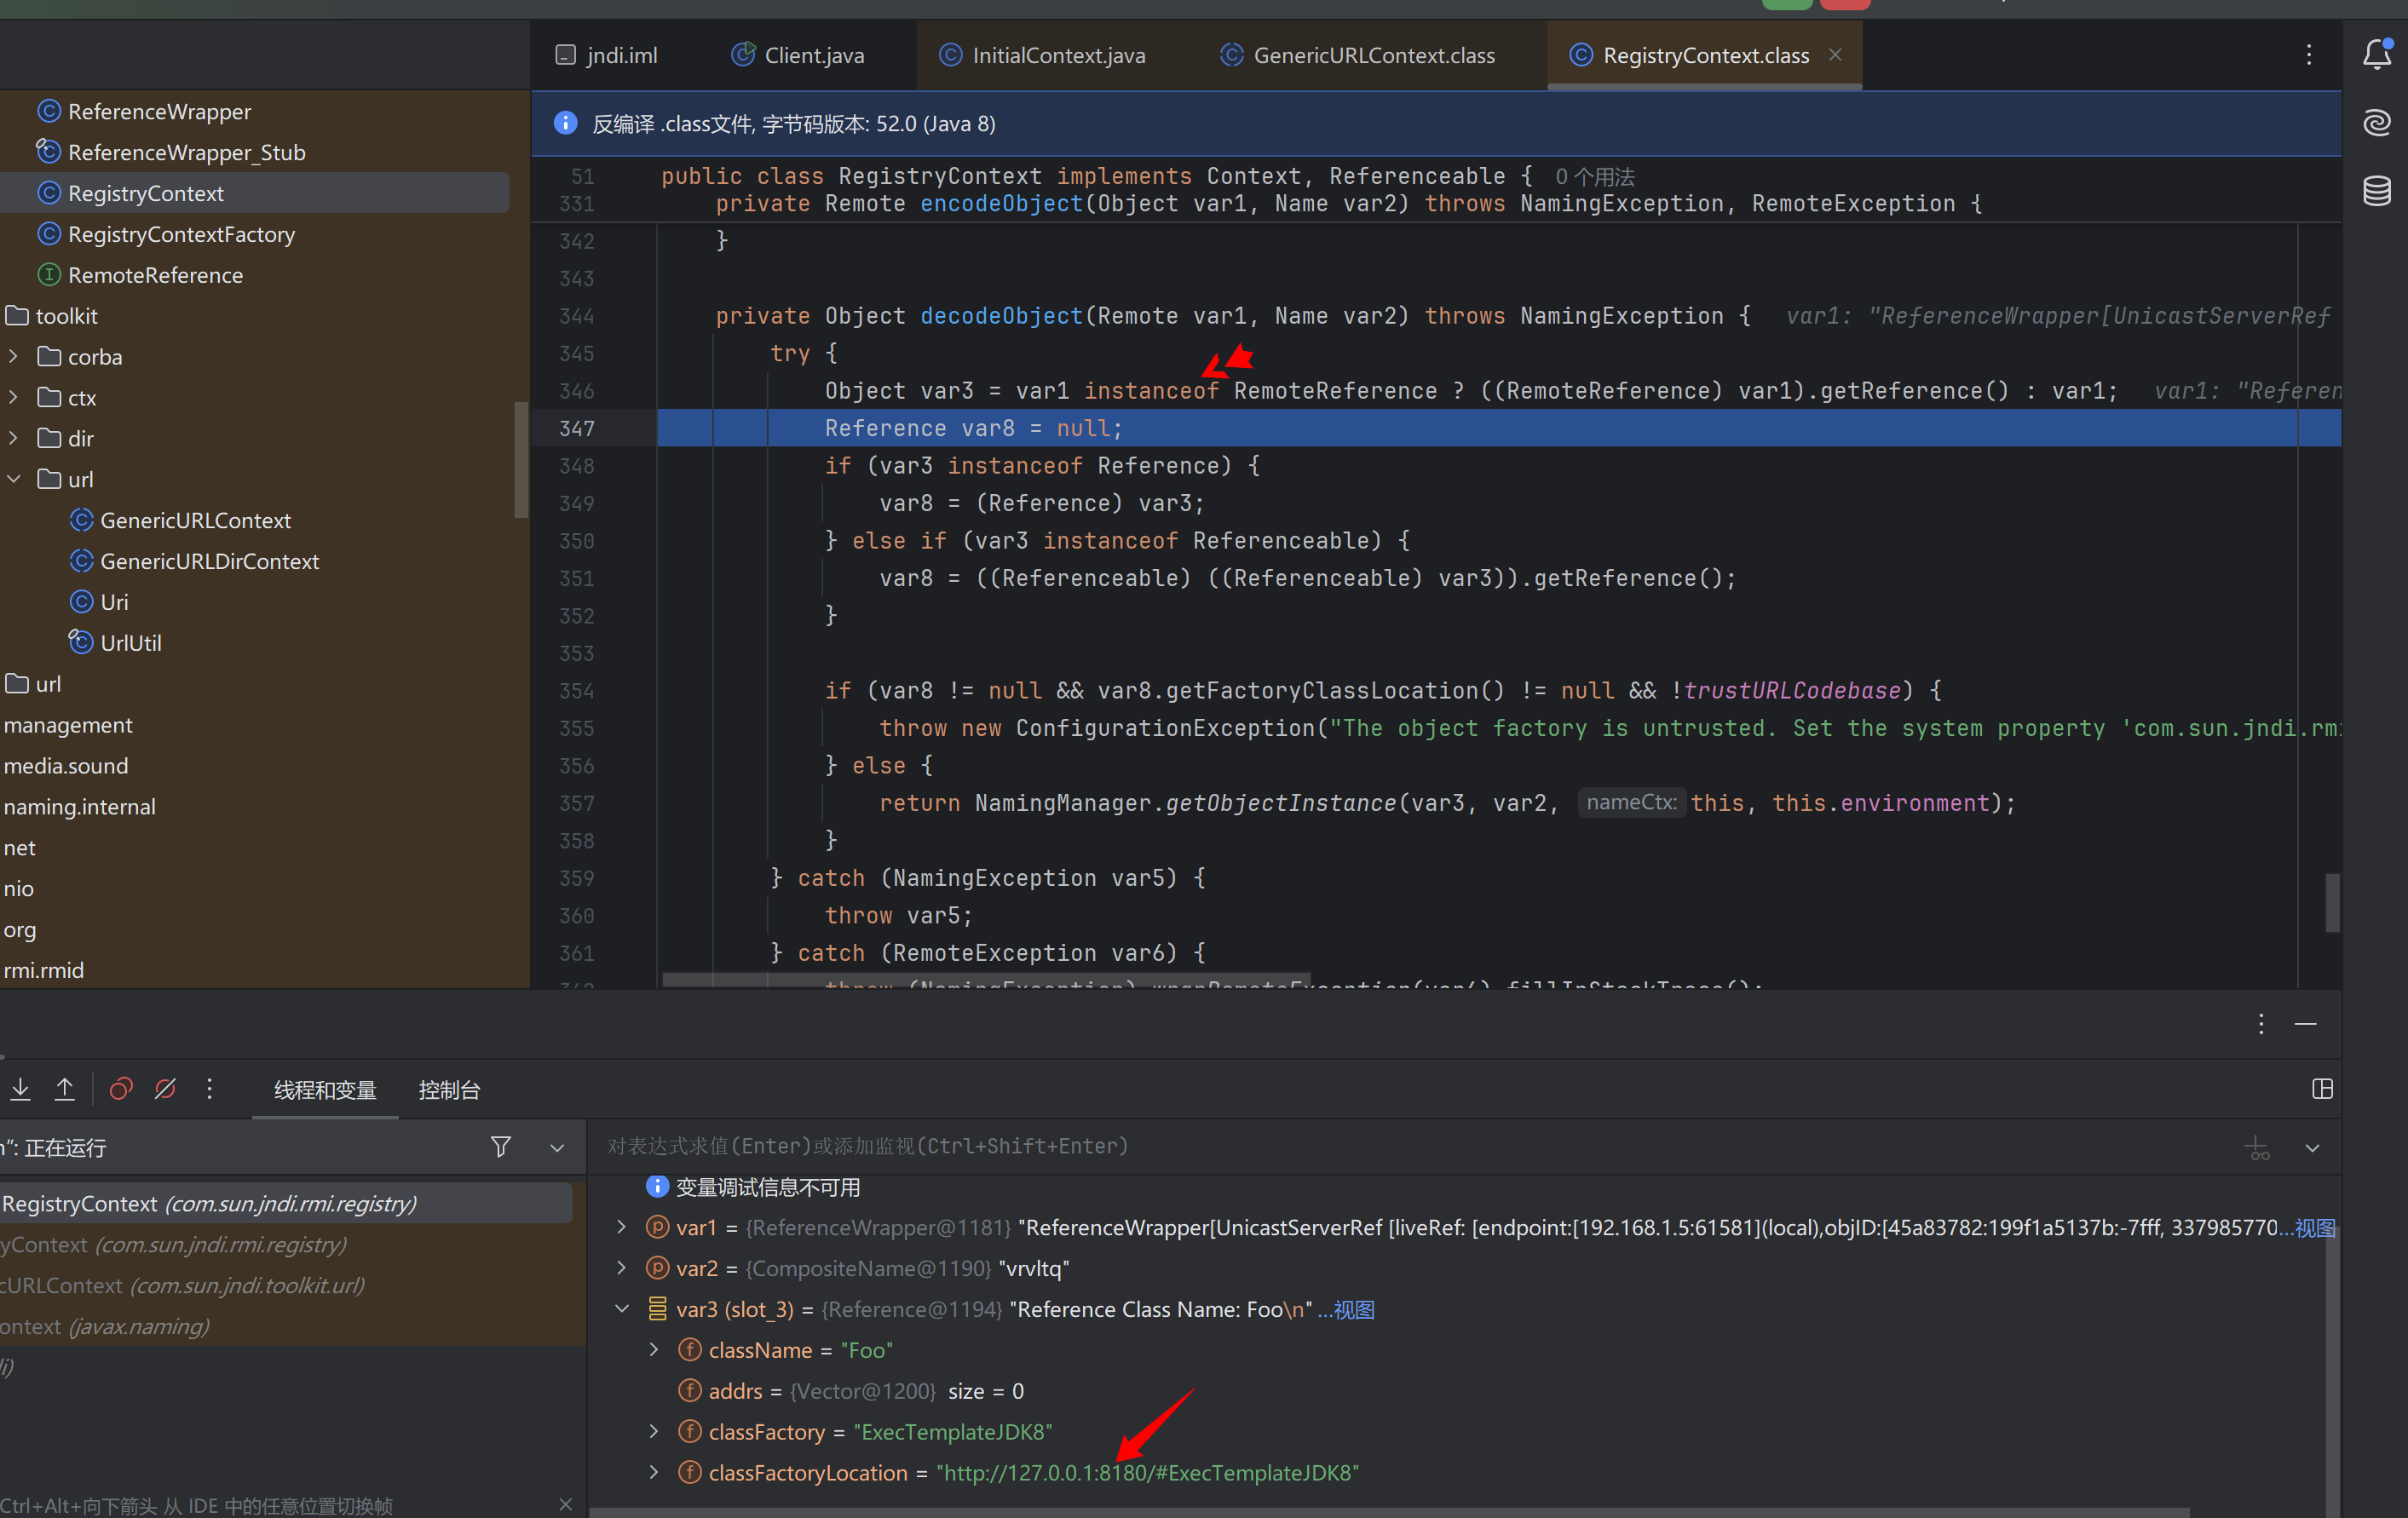Click the step out upload arrow icon
Viewport: 2408px width, 1518px height.
(x=65, y=1089)
